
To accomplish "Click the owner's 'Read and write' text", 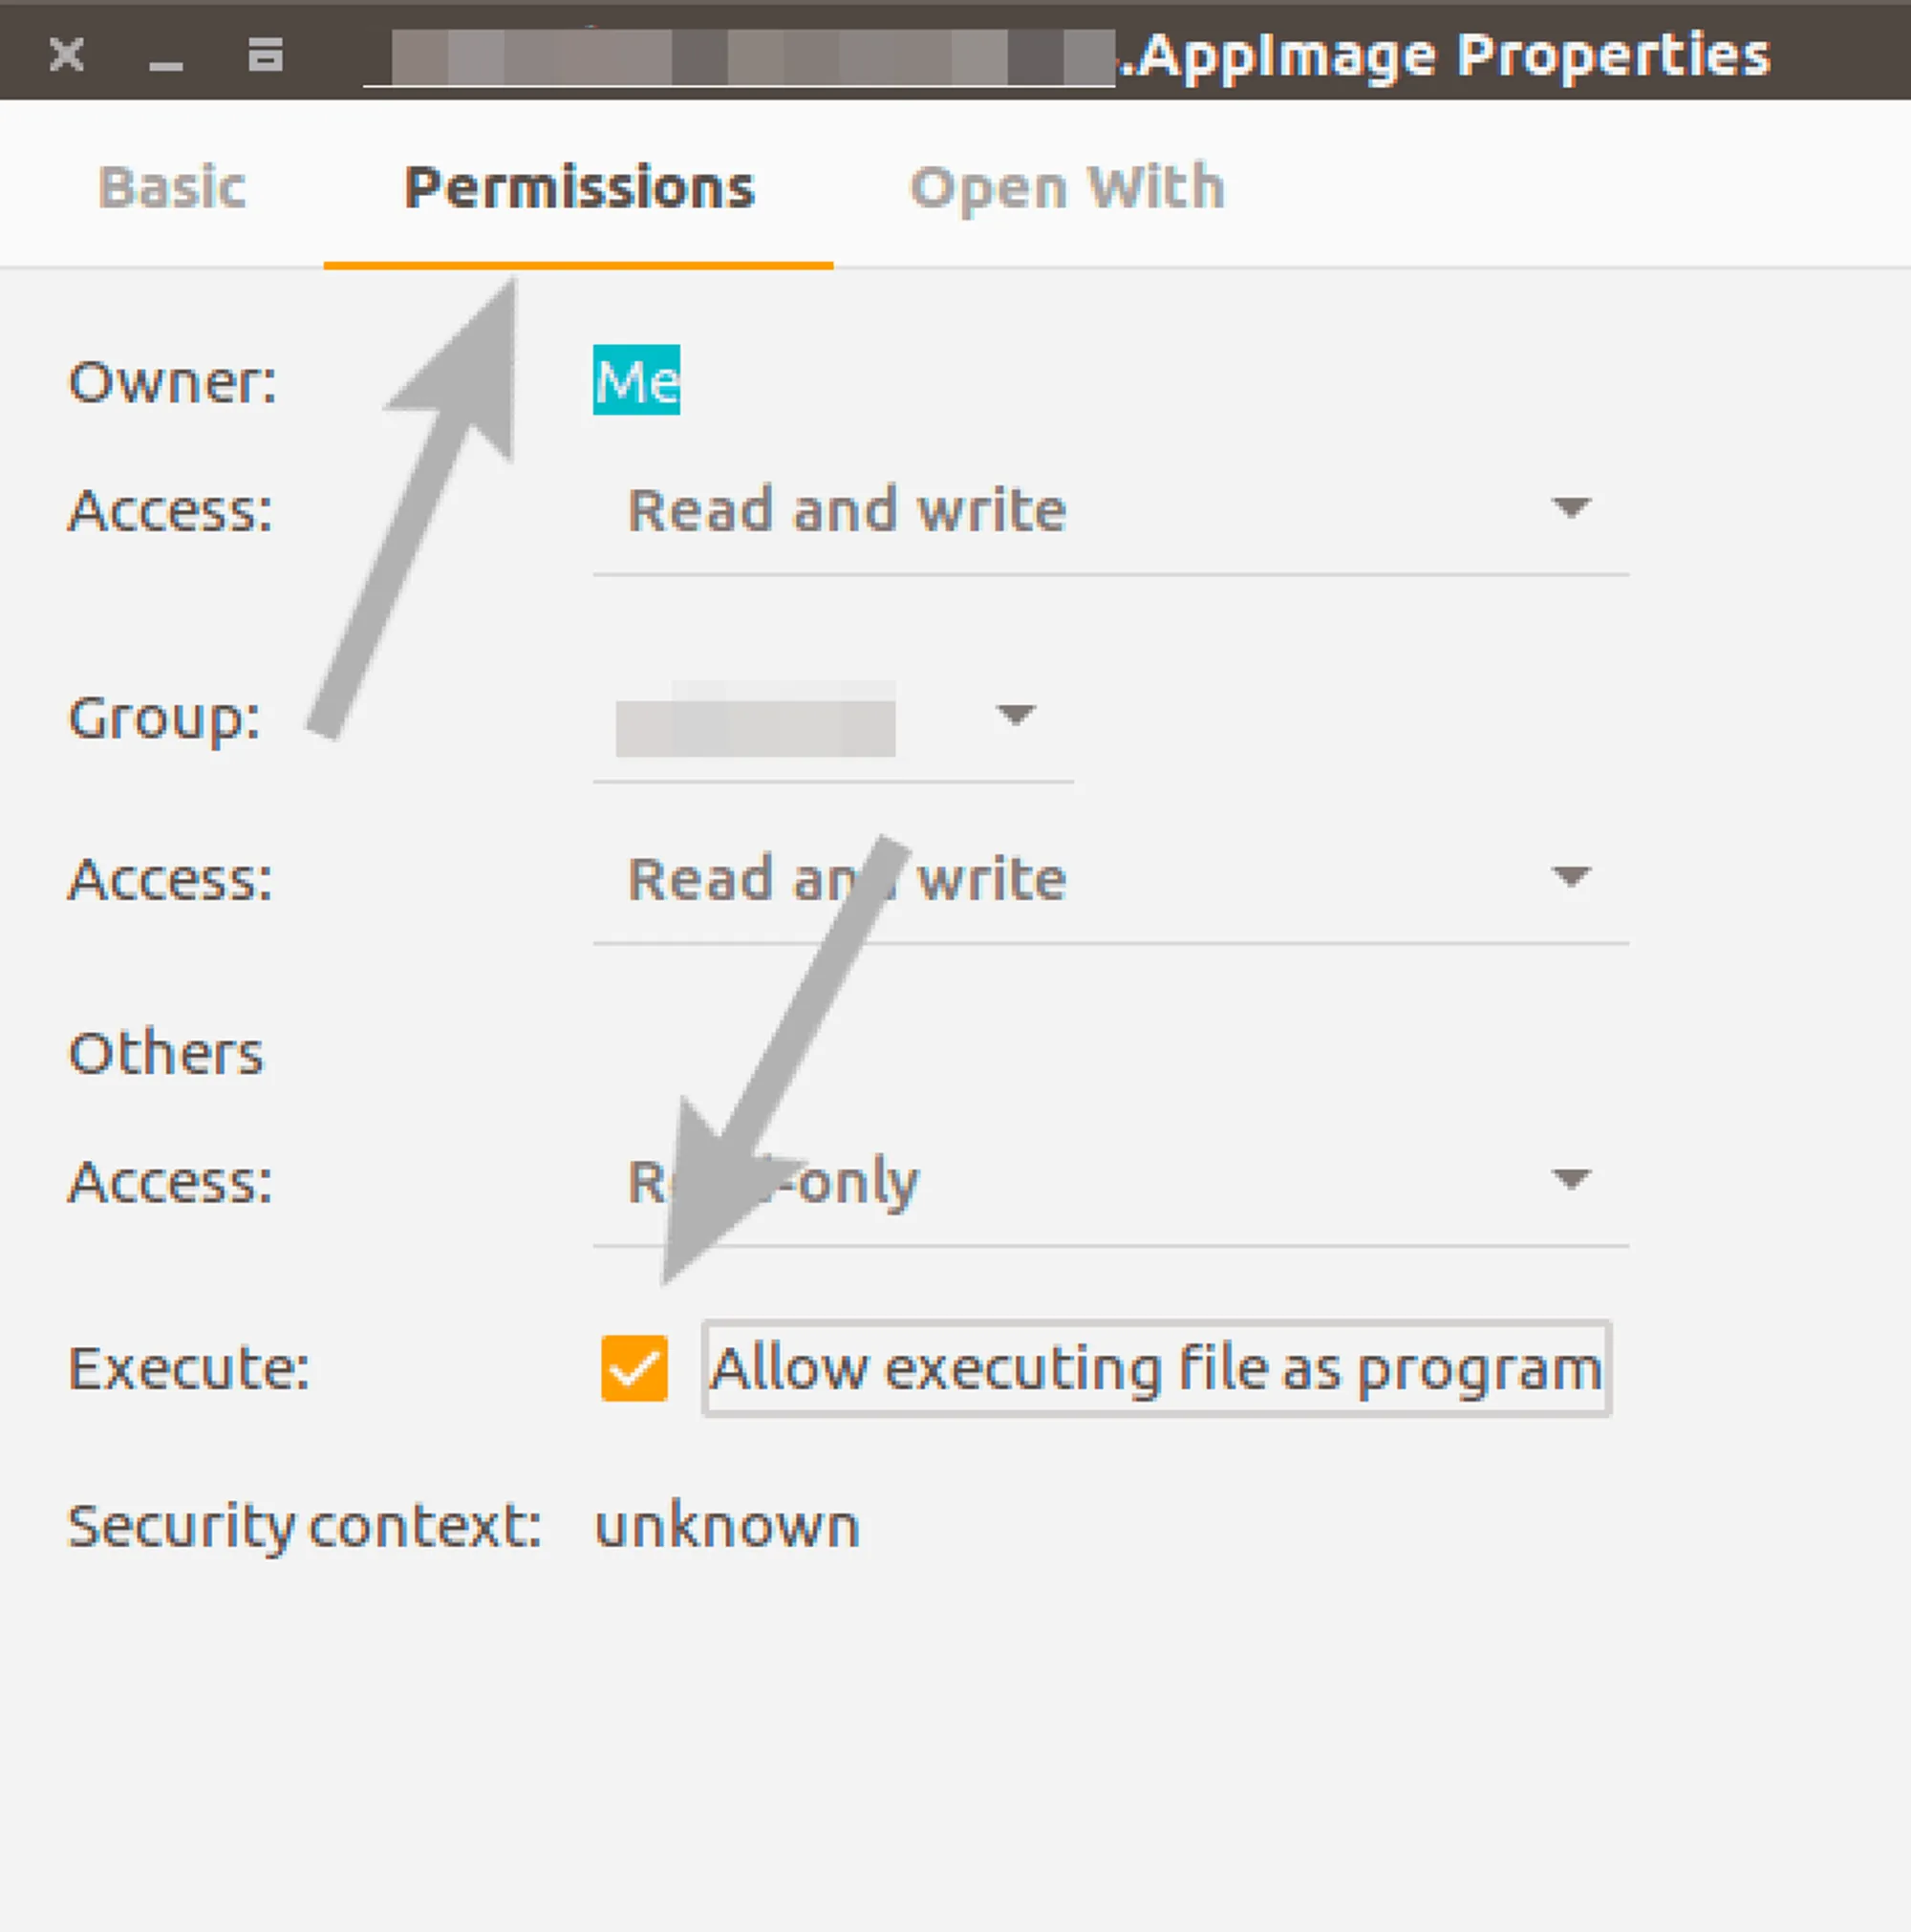I will tap(846, 510).
